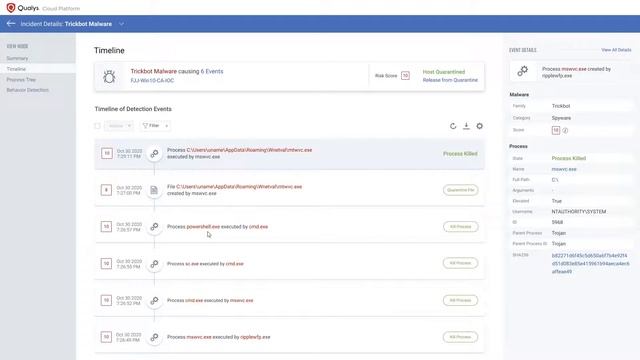Image resolution: width=640 pixels, height=360 pixels.
Task: Open the first event's executable path link
Action: pos(249,150)
